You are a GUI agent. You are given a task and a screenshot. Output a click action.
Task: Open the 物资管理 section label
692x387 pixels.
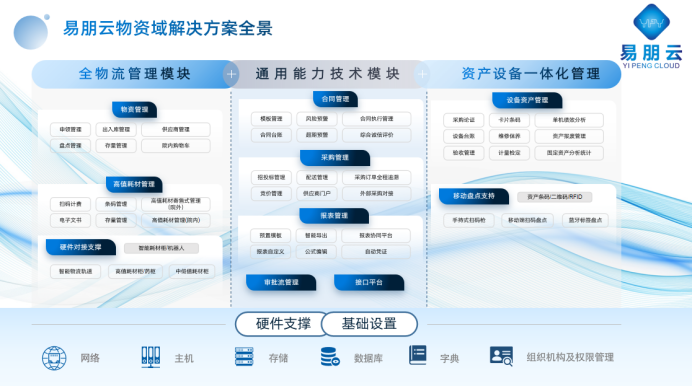coord(135,109)
